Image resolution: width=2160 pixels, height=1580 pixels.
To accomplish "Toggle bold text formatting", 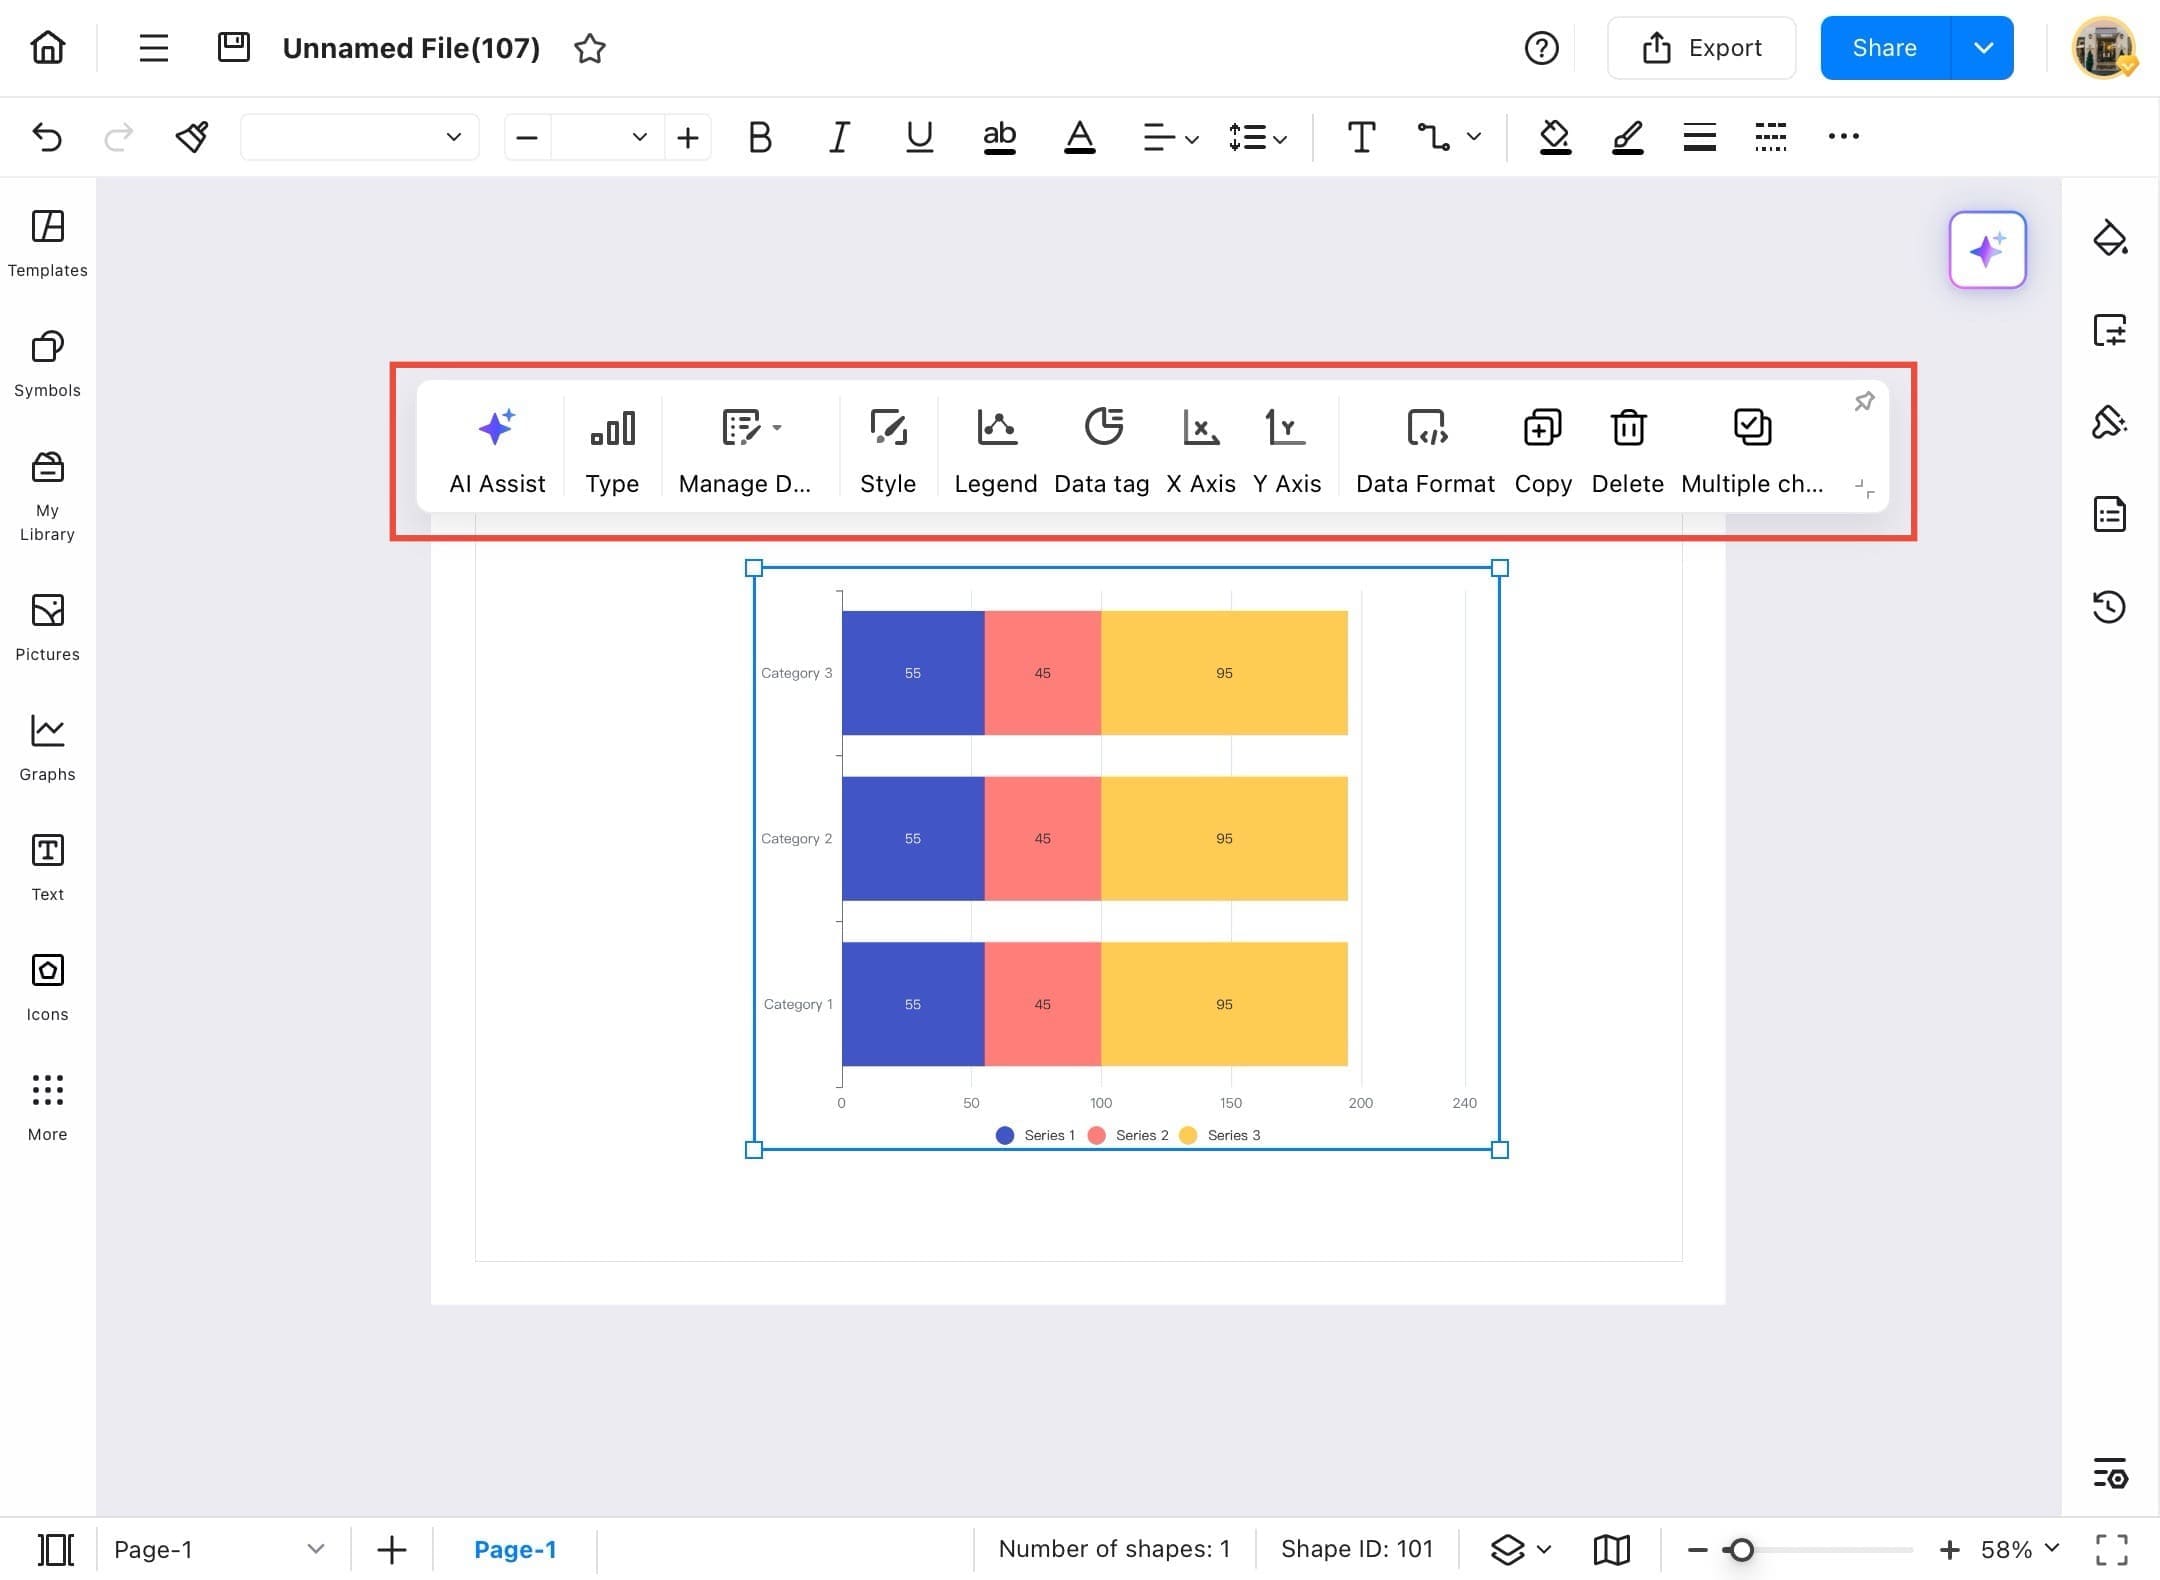I will coord(759,137).
